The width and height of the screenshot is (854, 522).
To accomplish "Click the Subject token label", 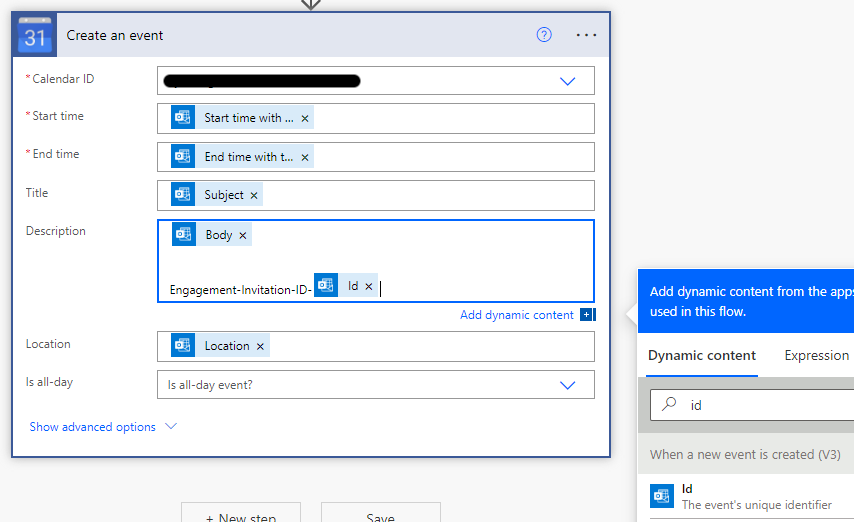I will [x=223, y=195].
